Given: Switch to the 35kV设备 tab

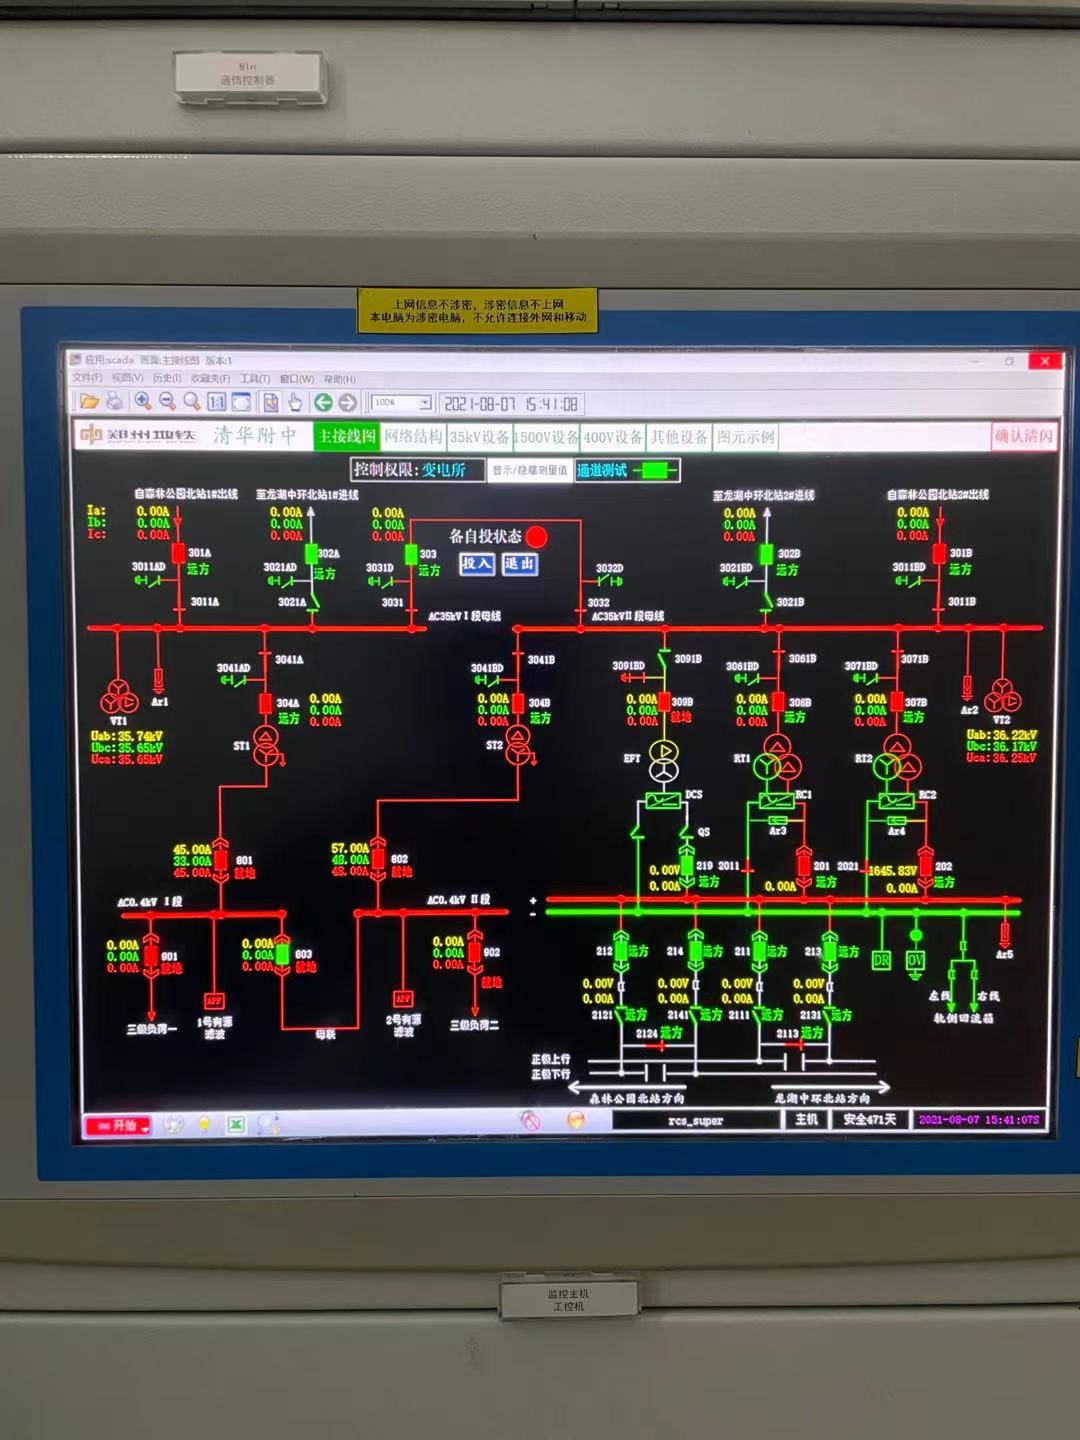Looking at the screenshot, I should tap(479, 437).
